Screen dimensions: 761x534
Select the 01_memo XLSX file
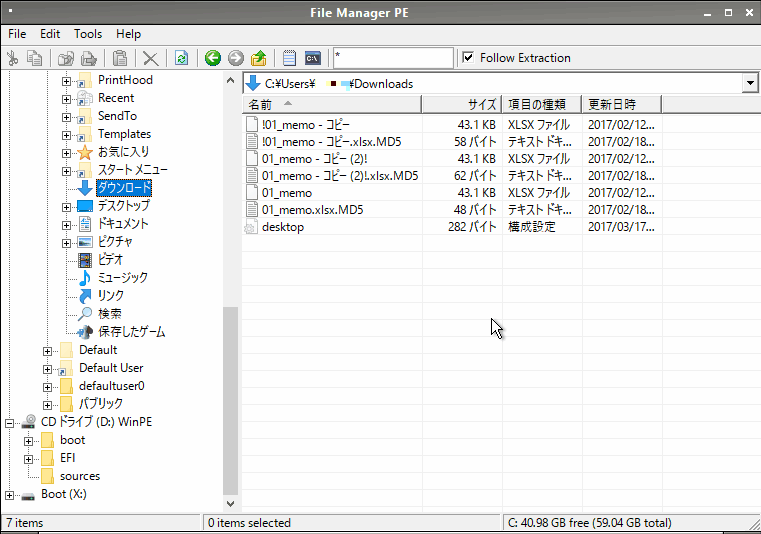point(287,193)
